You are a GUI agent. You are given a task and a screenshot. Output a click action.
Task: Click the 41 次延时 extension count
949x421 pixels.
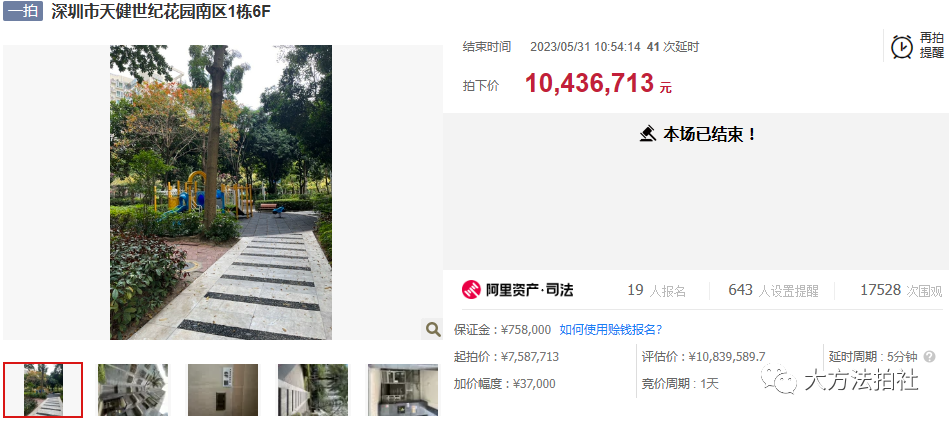pyautogui.click(x=673, y=47)
